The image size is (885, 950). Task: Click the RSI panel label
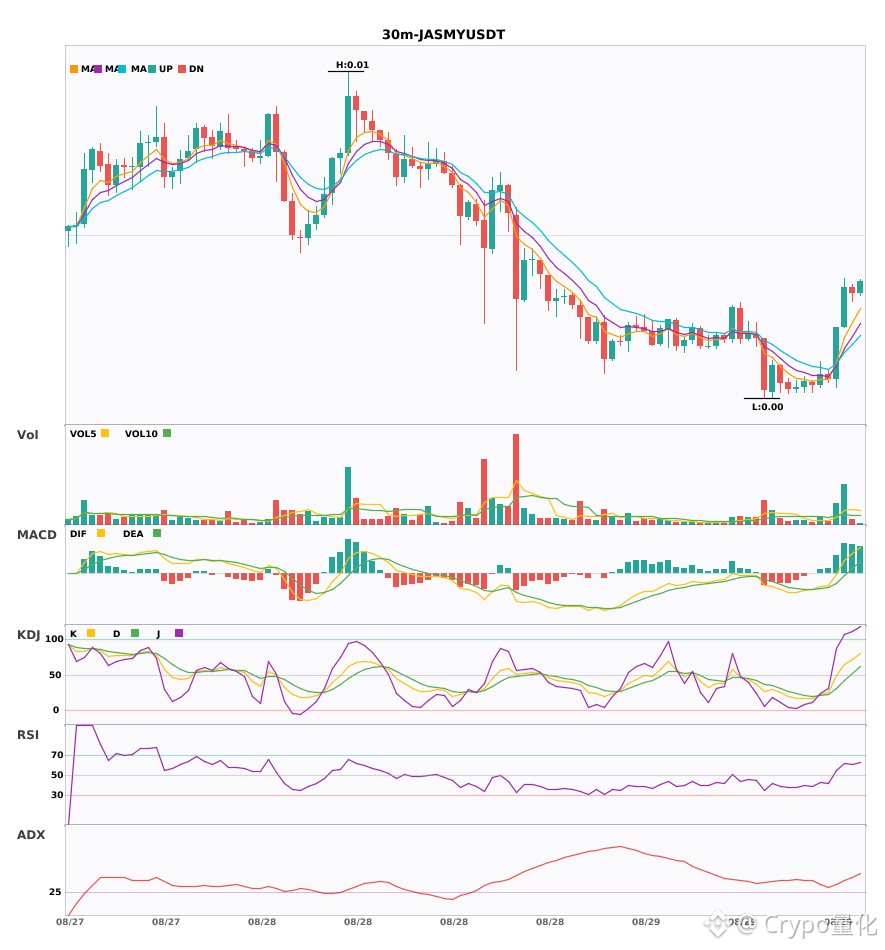click(28, 734)
